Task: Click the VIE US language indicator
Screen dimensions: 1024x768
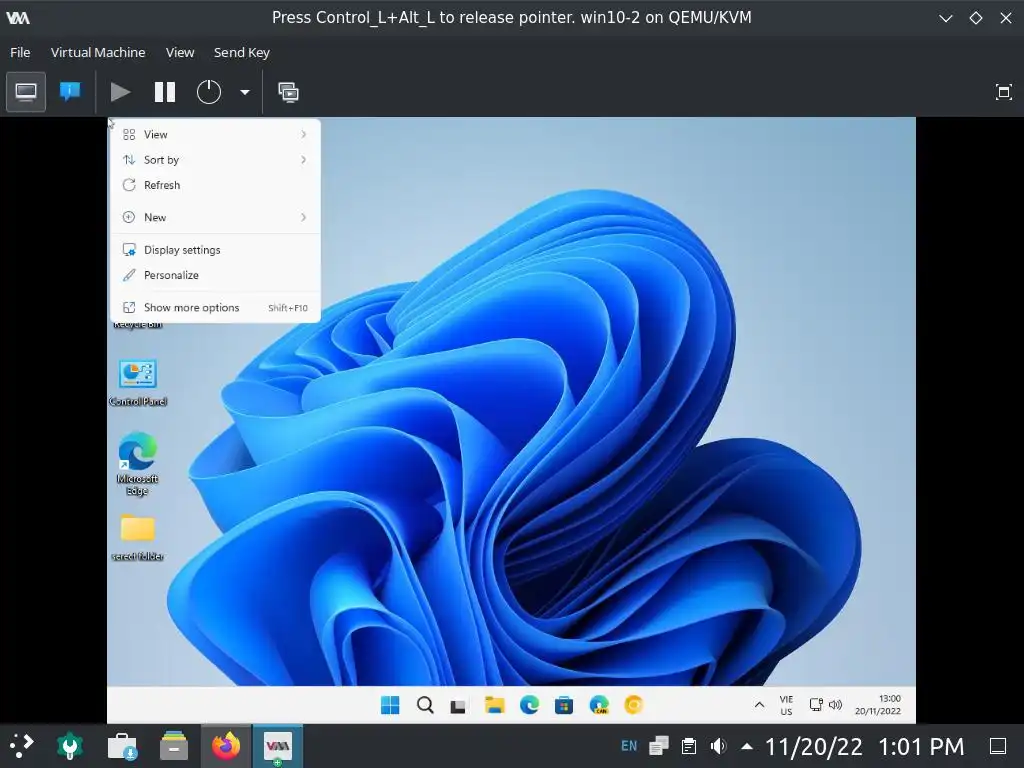Action: [786, 705]
